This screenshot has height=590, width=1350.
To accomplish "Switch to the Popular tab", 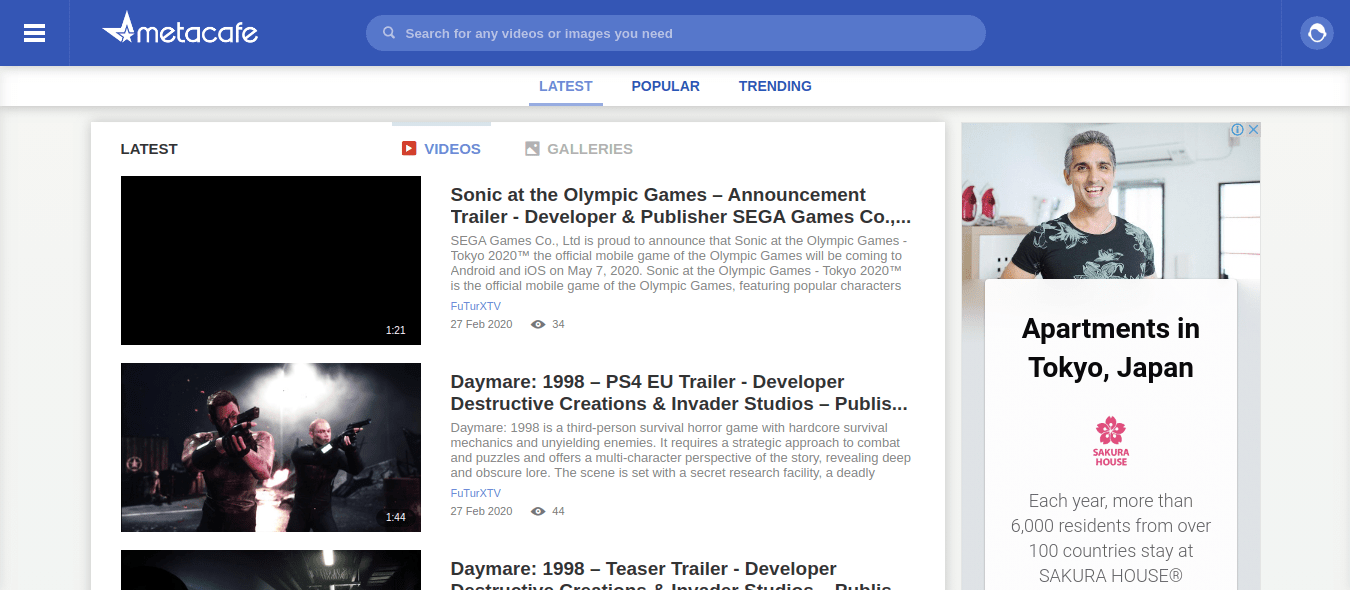I will click(x=666, y=86).
